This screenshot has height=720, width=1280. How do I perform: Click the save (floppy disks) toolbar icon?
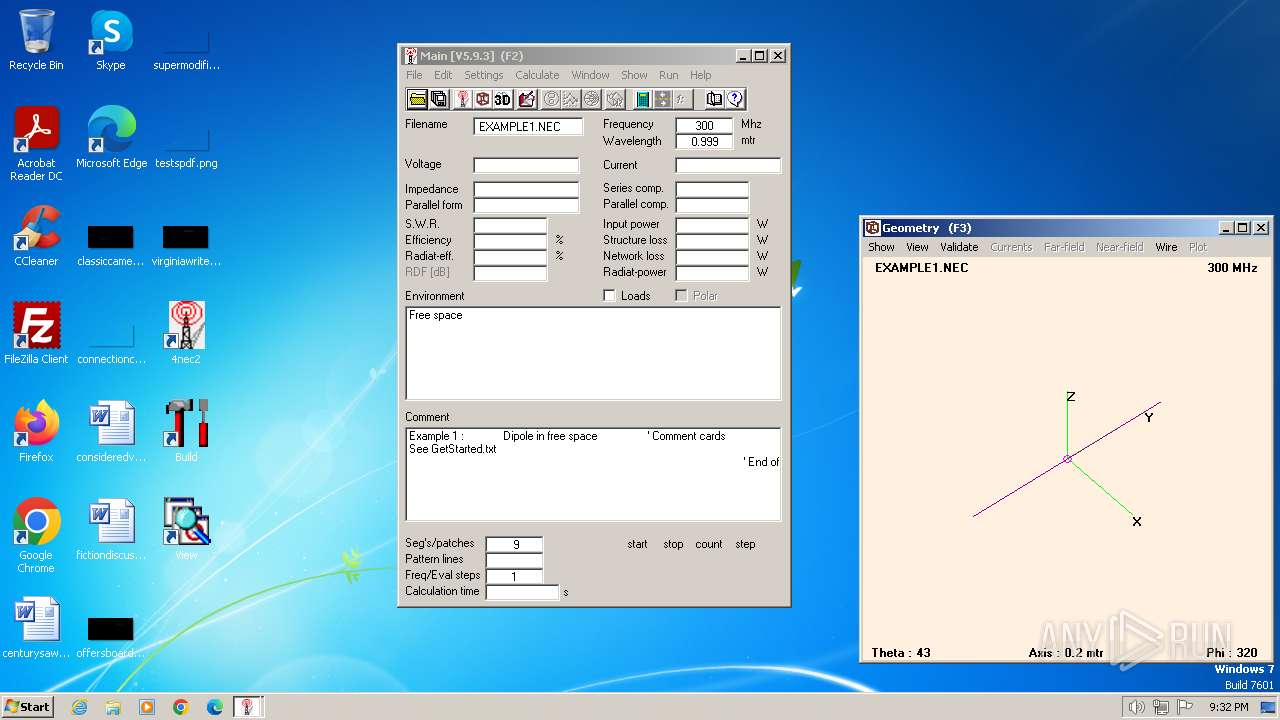pos(438,99)
